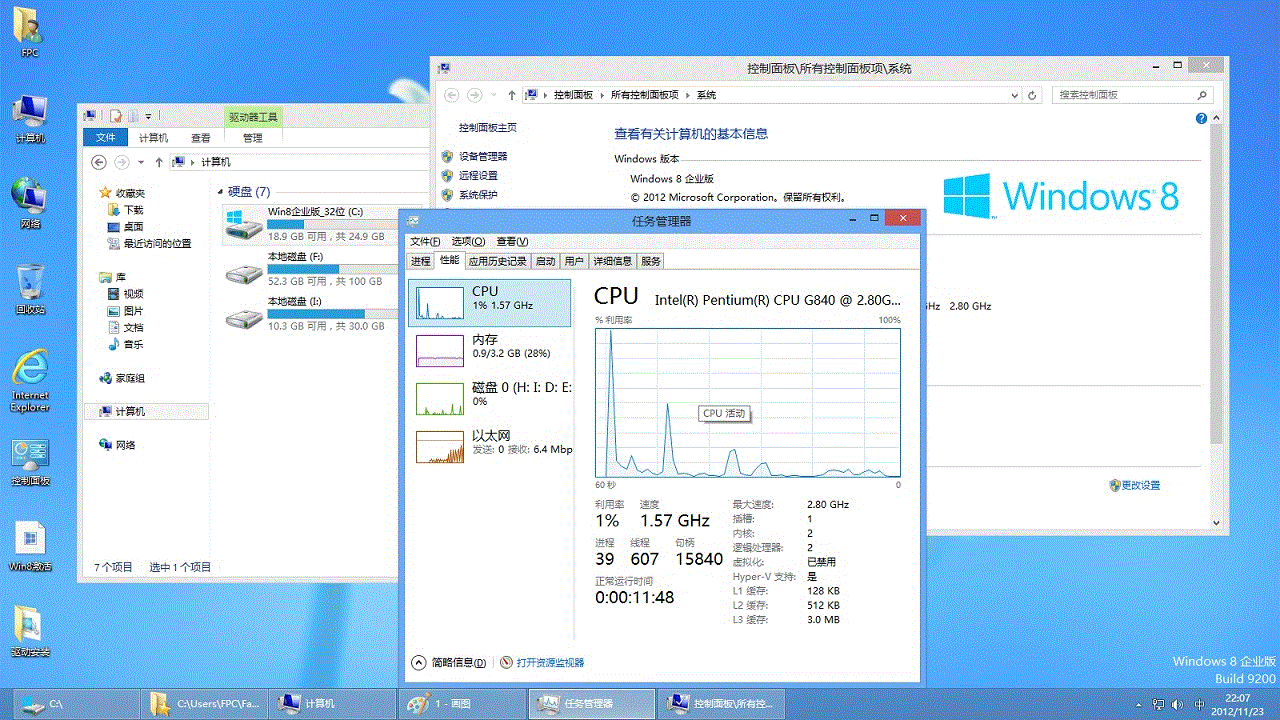
Task: Open the FPC user folder desktop icon
Action: click(29, 30)
